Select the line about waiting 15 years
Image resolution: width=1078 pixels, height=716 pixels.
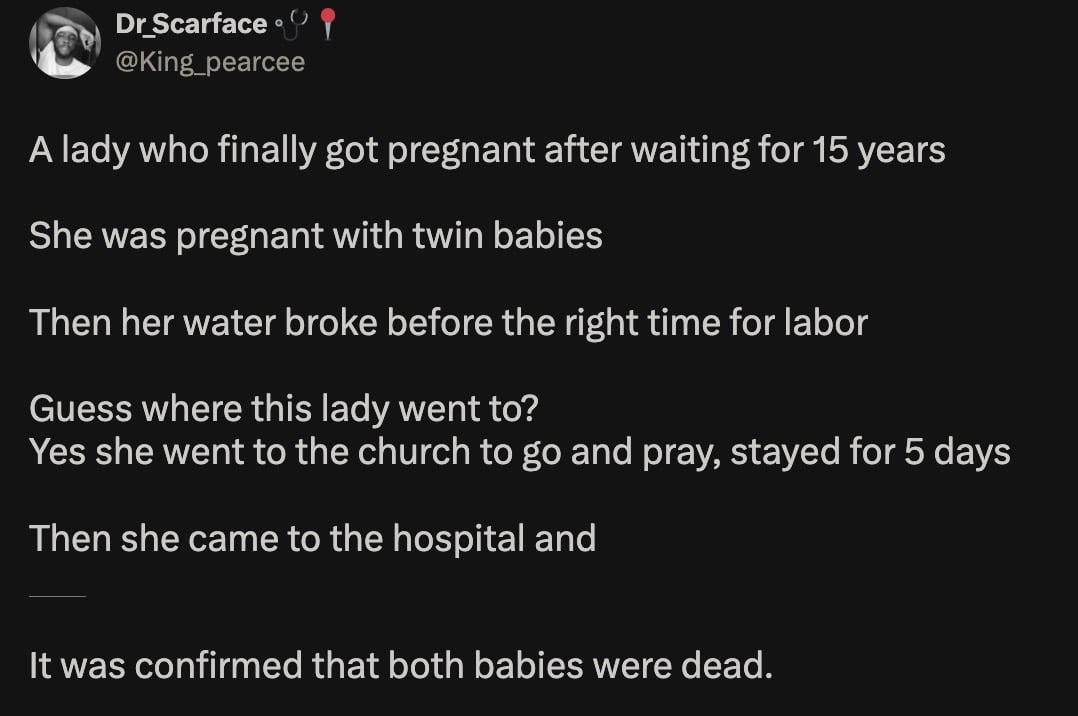tap(487, 150)
